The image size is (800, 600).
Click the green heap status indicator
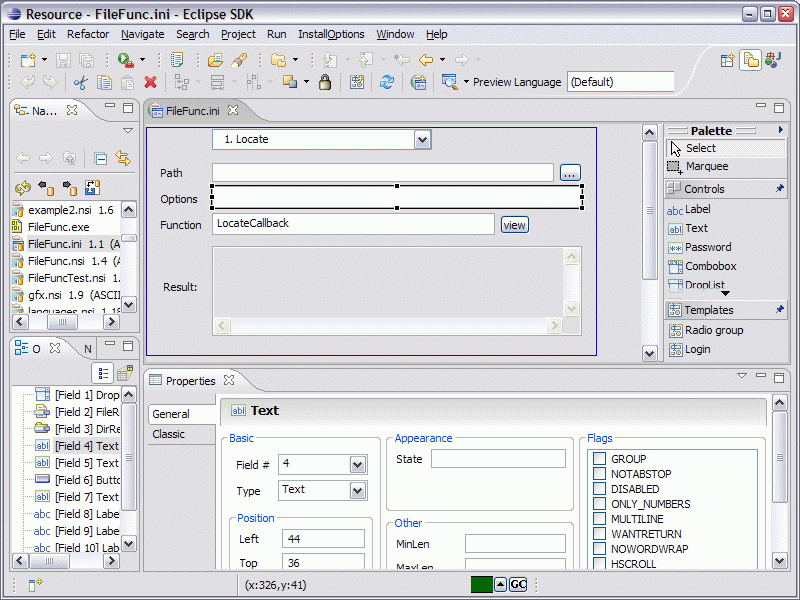481,584
